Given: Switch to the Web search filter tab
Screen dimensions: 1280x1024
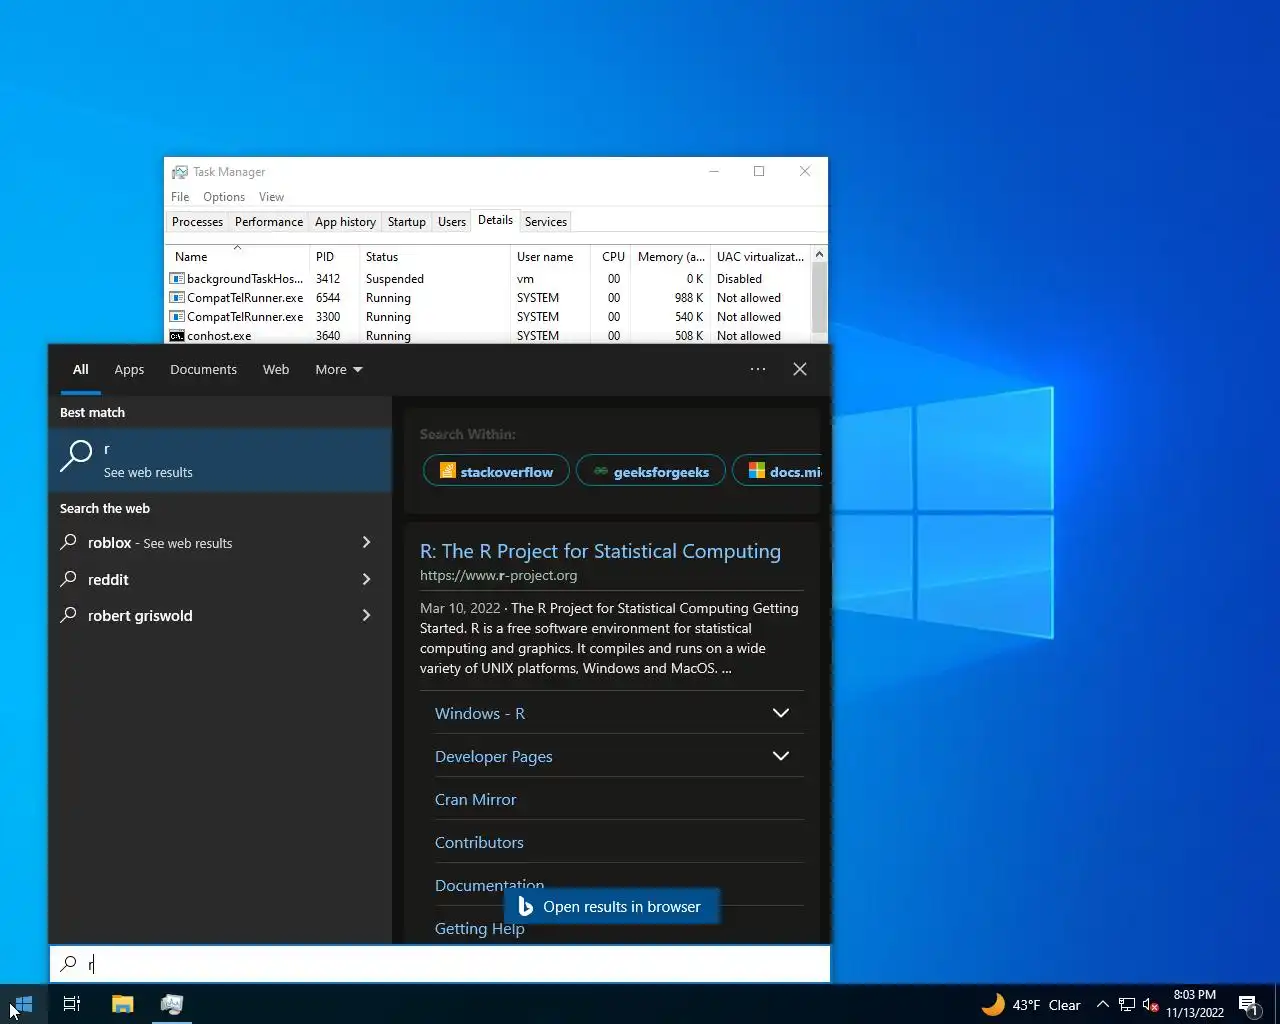Looking at the screenshot, I should [x=276, y=369].
